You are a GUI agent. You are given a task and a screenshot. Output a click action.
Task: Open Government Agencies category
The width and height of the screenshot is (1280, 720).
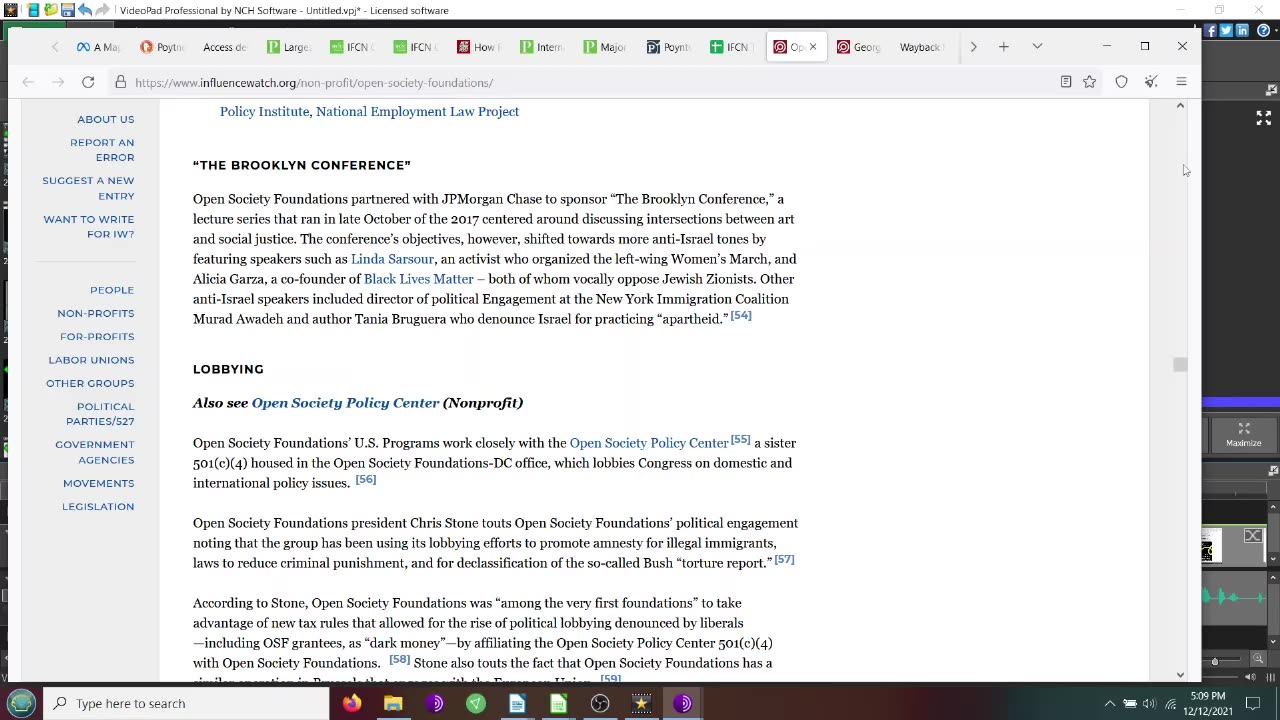(x=94, y=452)
